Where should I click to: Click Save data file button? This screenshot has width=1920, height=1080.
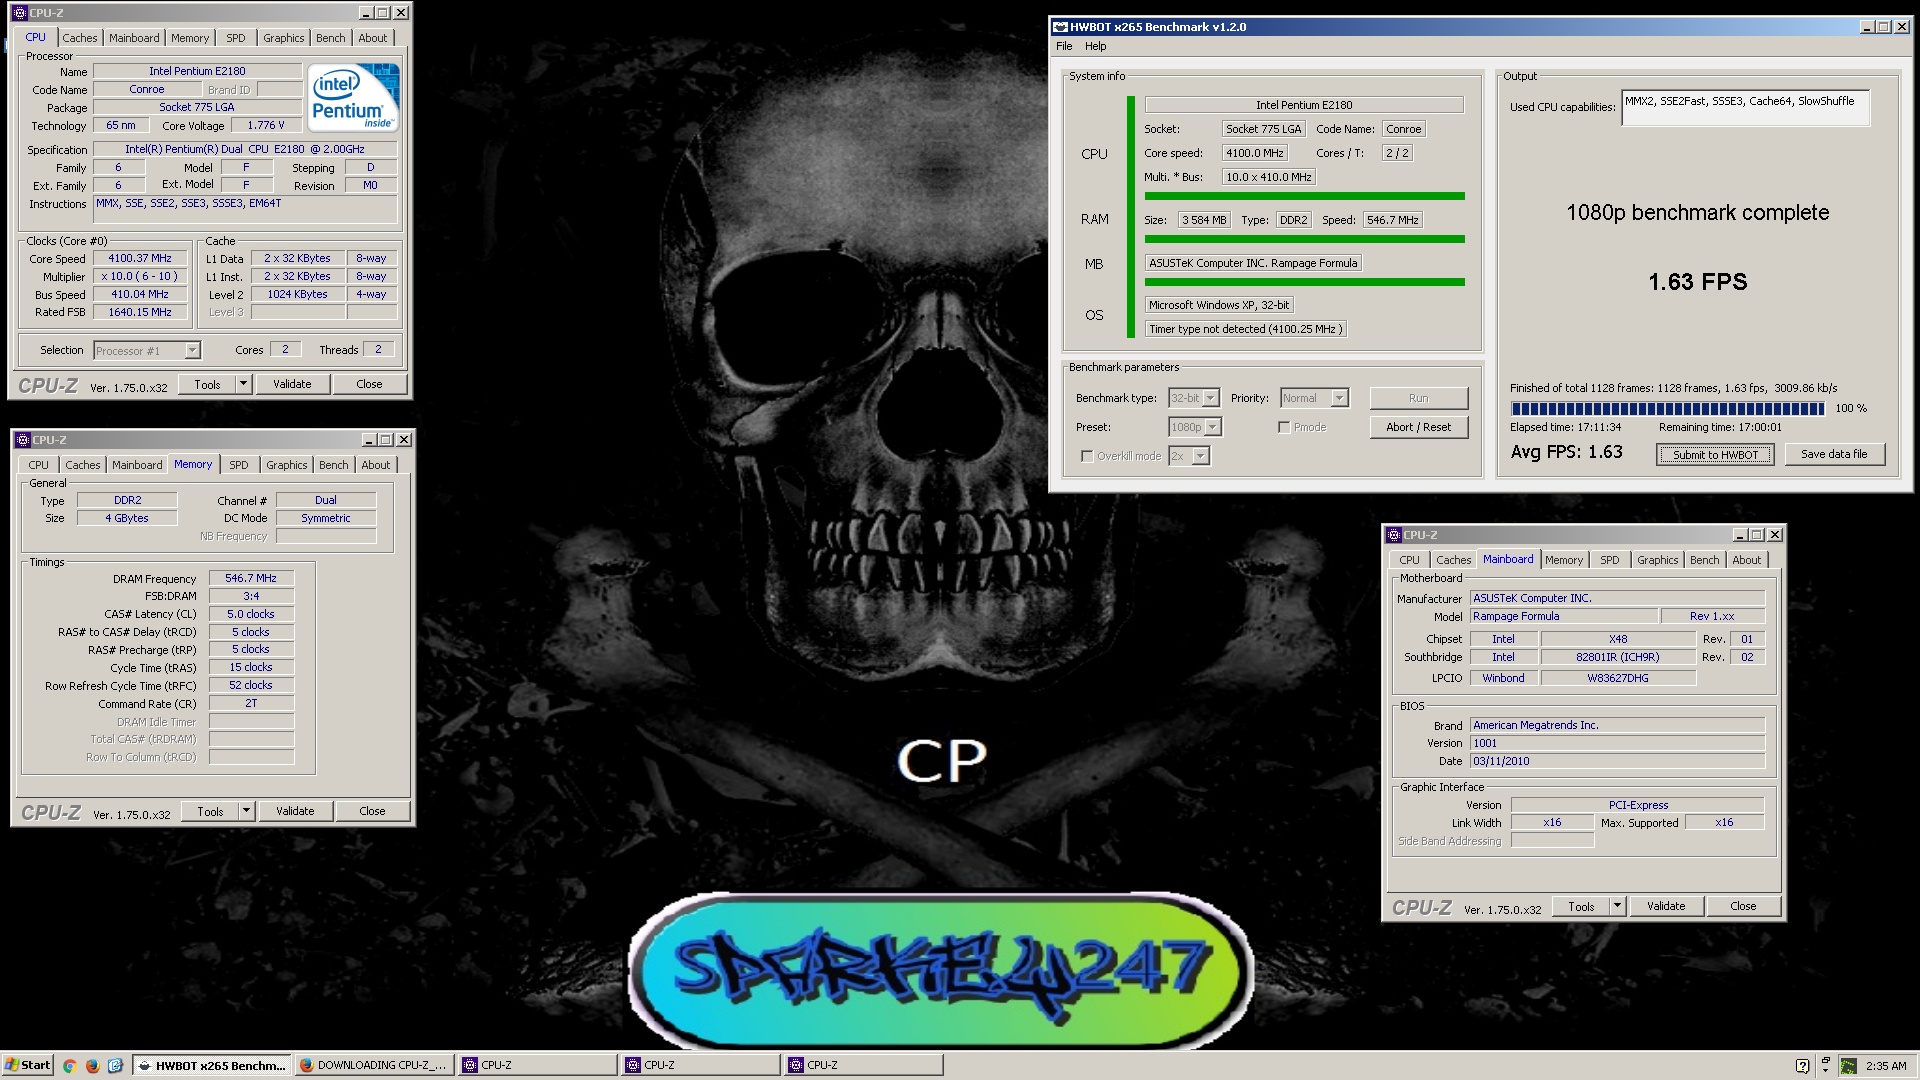[1834, 454]
